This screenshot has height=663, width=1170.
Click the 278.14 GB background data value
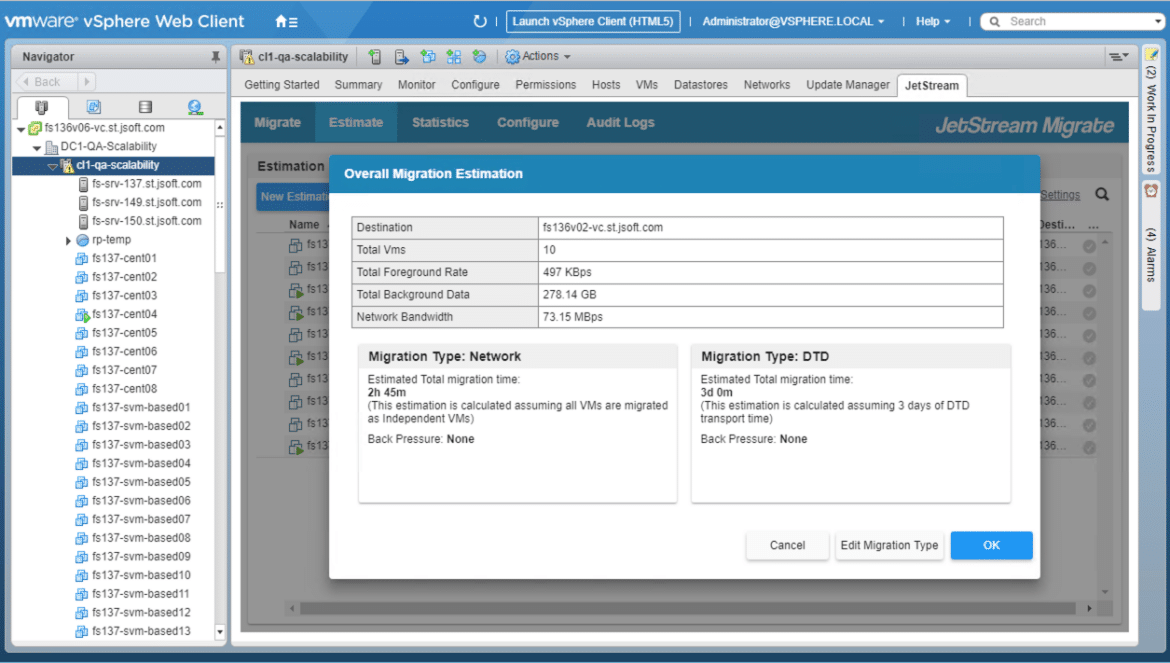pos(569,295)
